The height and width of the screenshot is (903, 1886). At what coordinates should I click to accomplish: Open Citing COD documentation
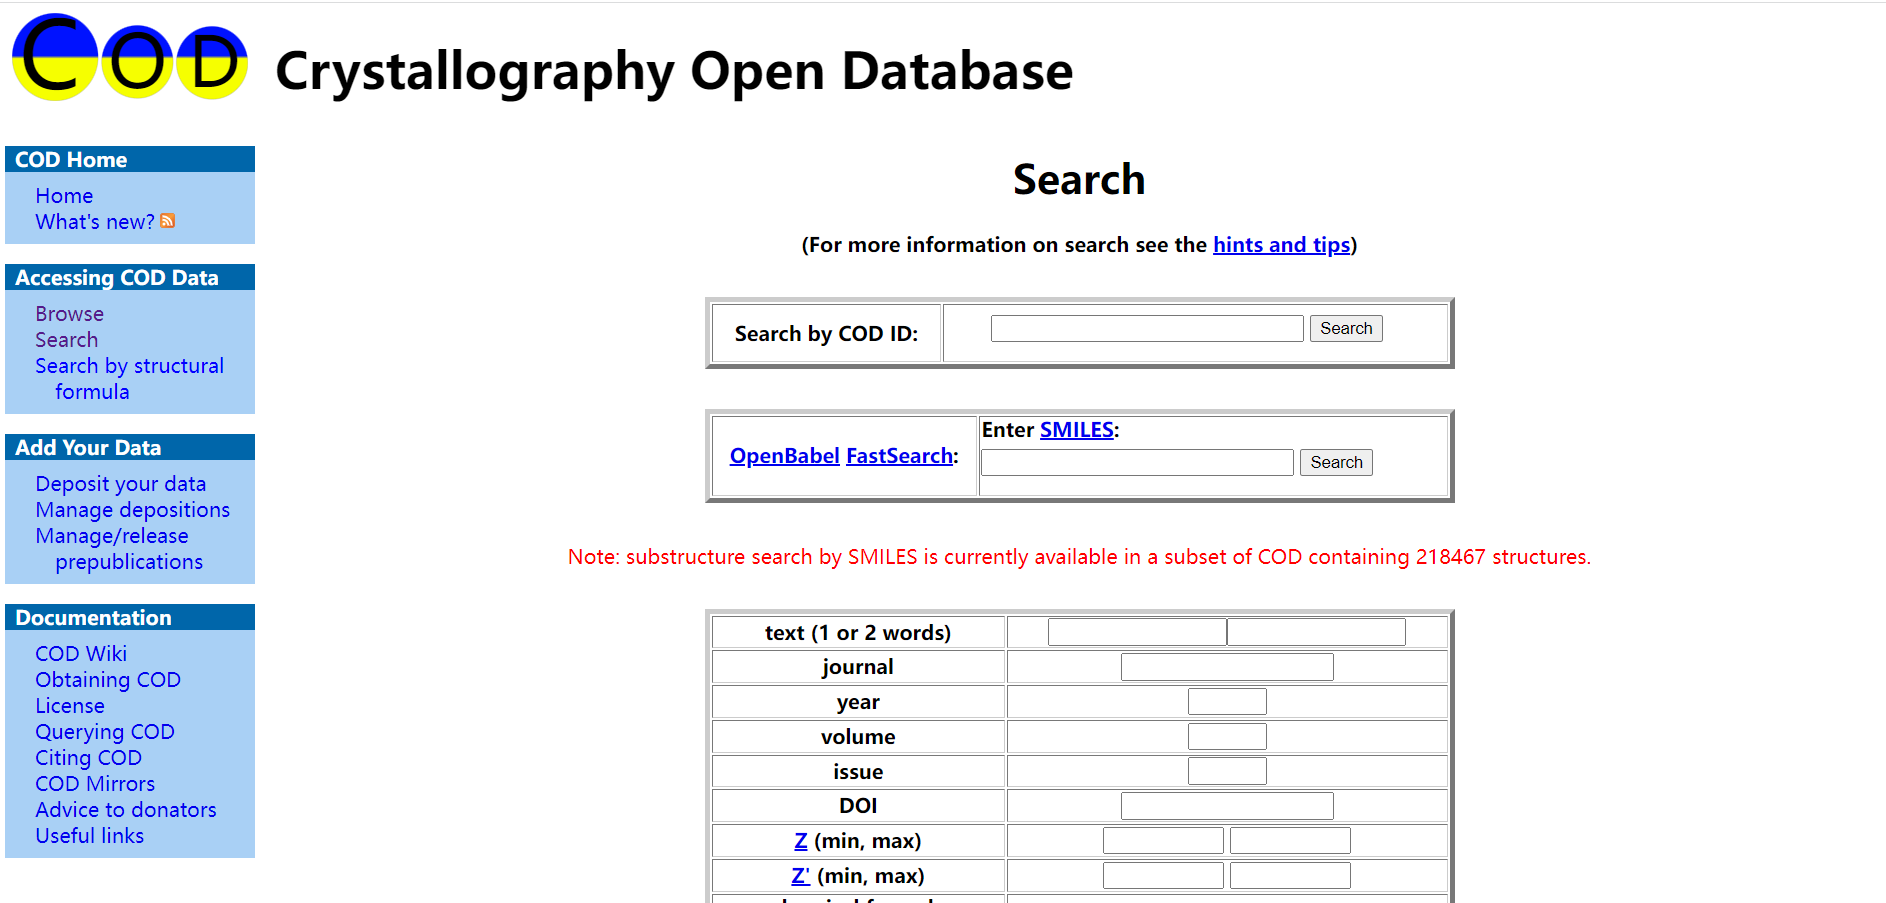pos(88,757)
